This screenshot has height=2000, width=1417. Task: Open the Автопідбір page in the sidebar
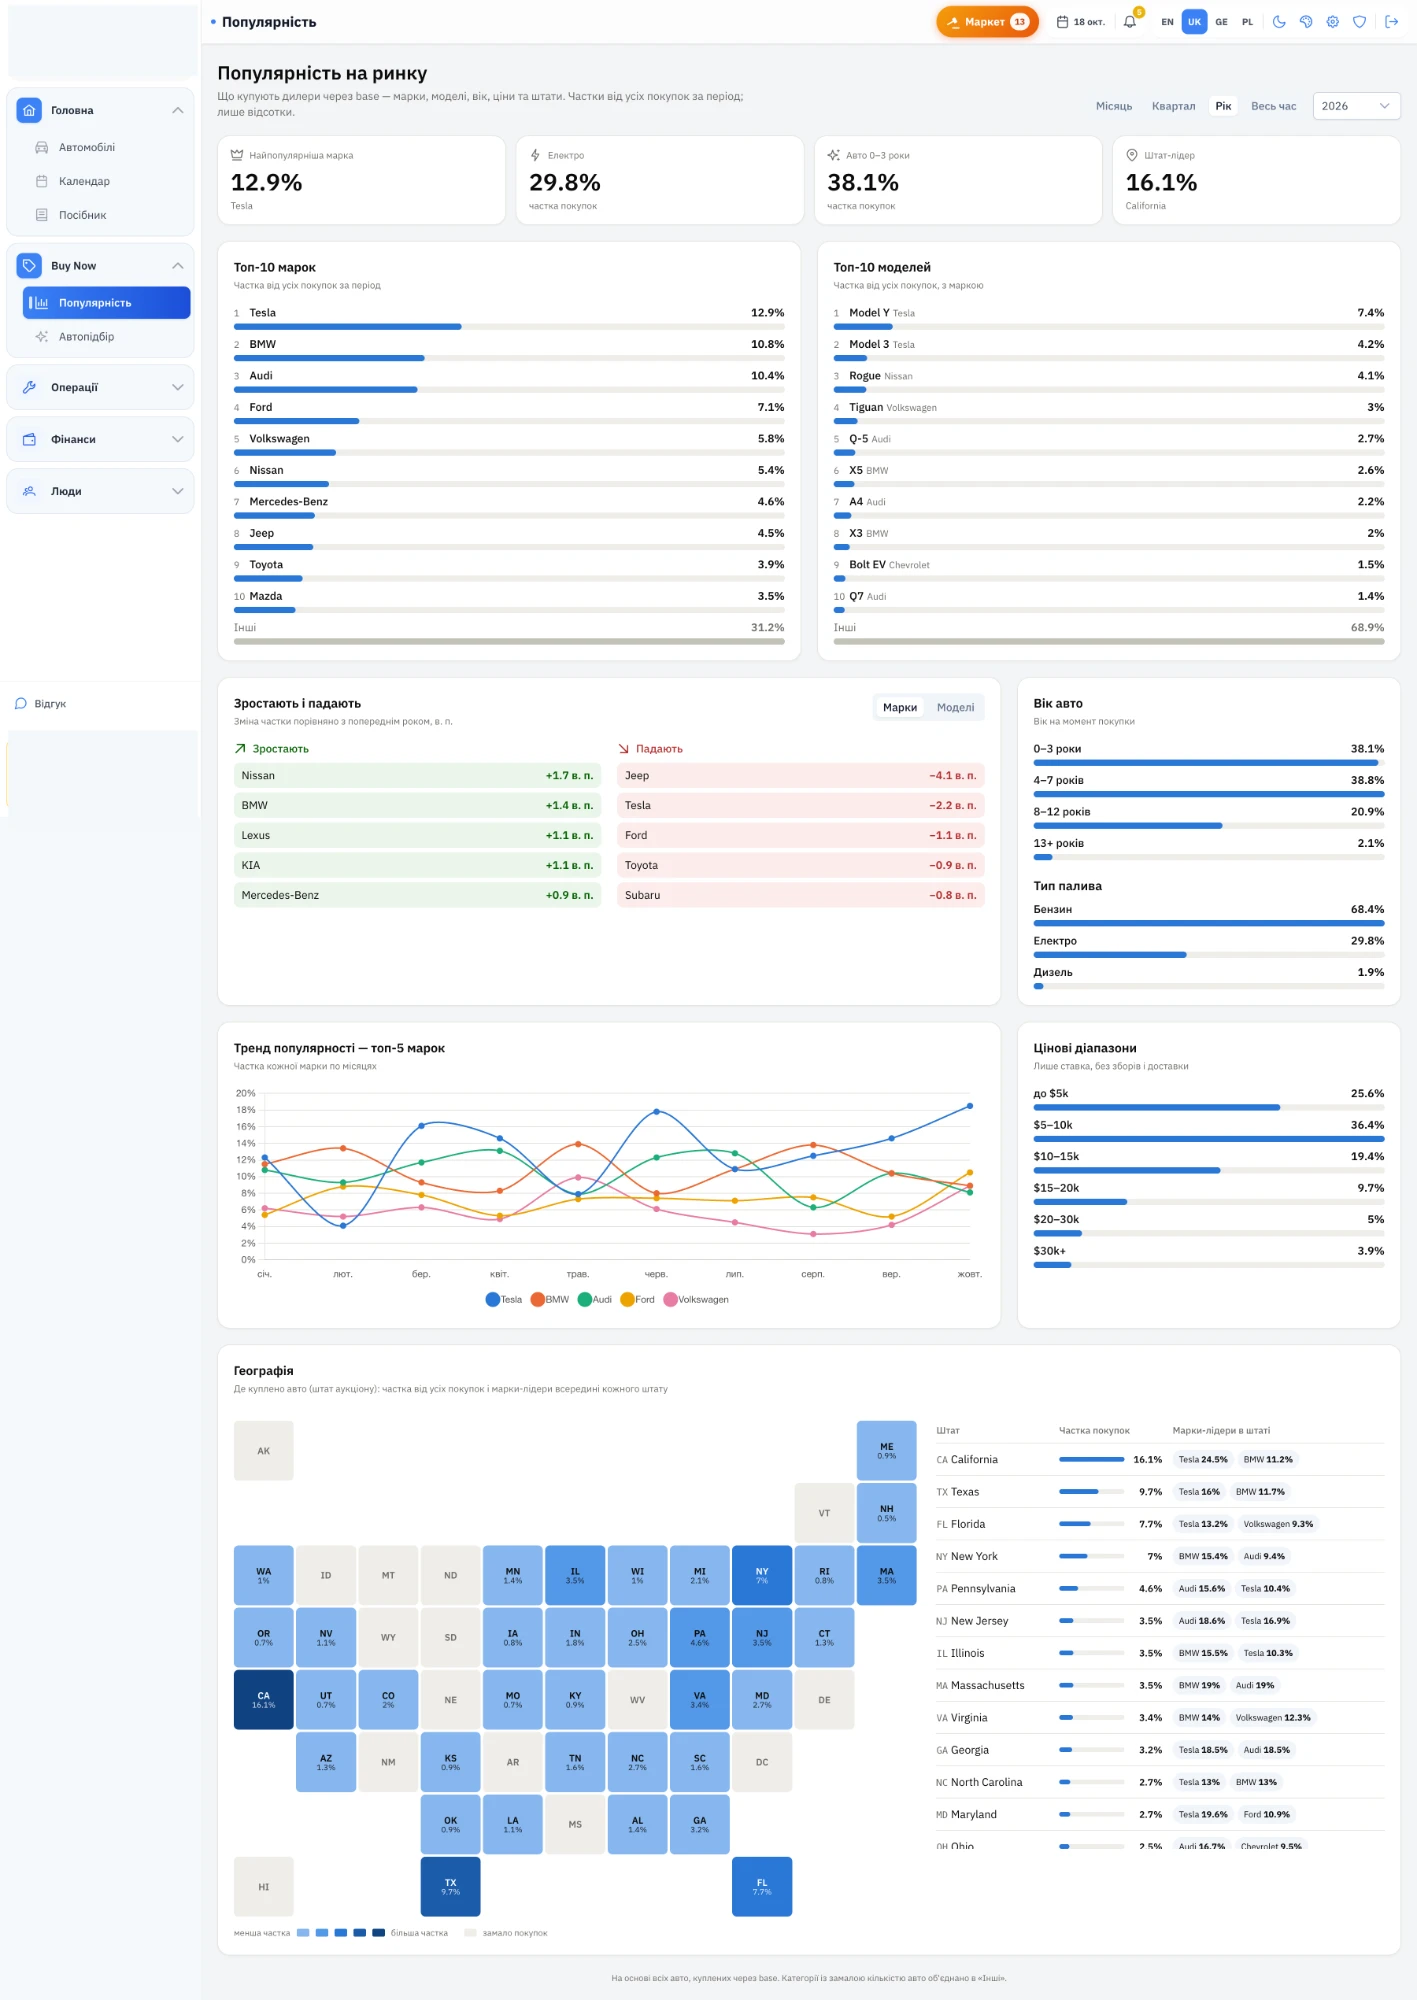pyautogui.click(x=107, y=337)
